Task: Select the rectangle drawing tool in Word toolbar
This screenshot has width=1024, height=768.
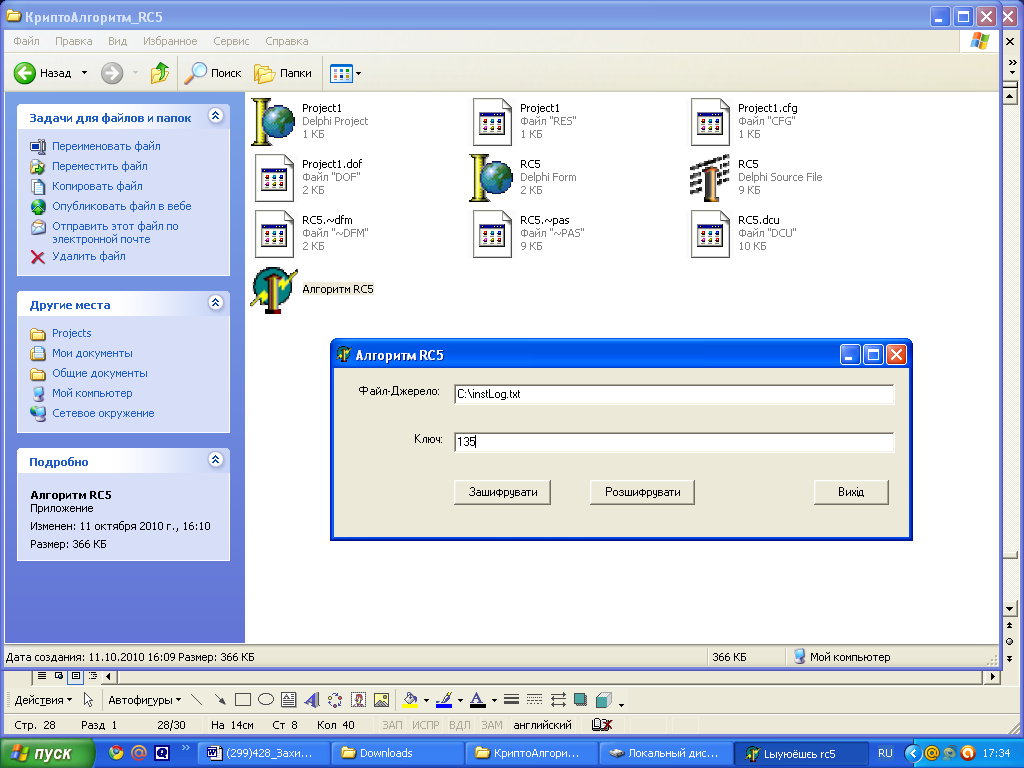Action: tap(242, 700)
